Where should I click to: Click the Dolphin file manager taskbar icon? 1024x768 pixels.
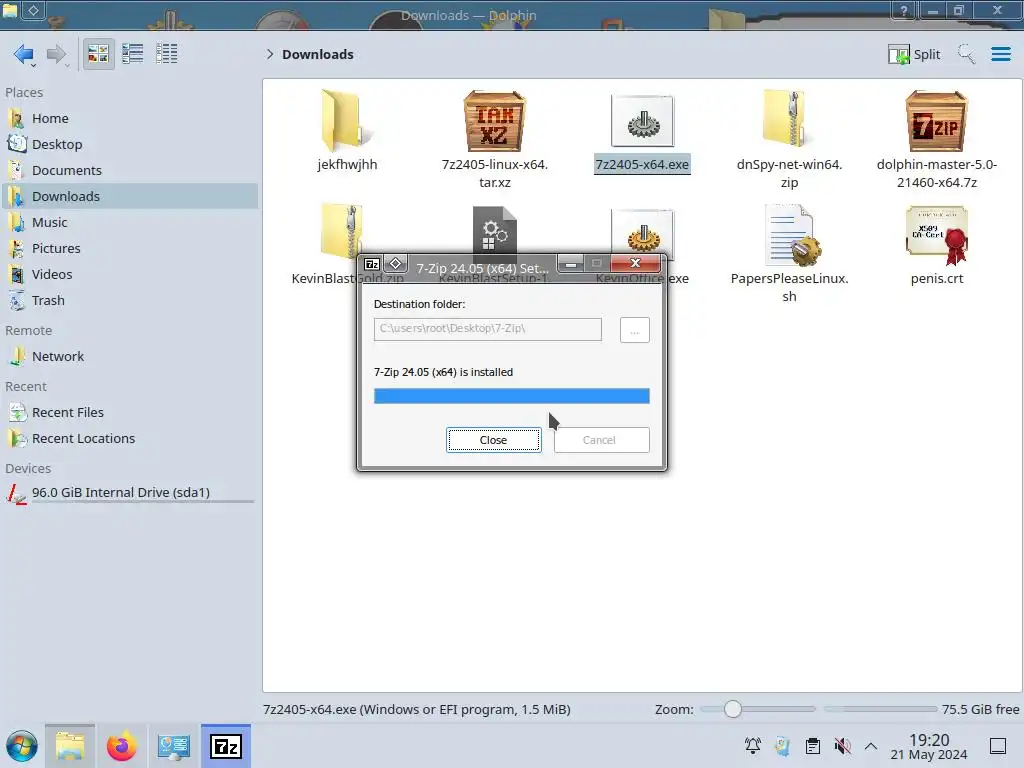(70, 746)
